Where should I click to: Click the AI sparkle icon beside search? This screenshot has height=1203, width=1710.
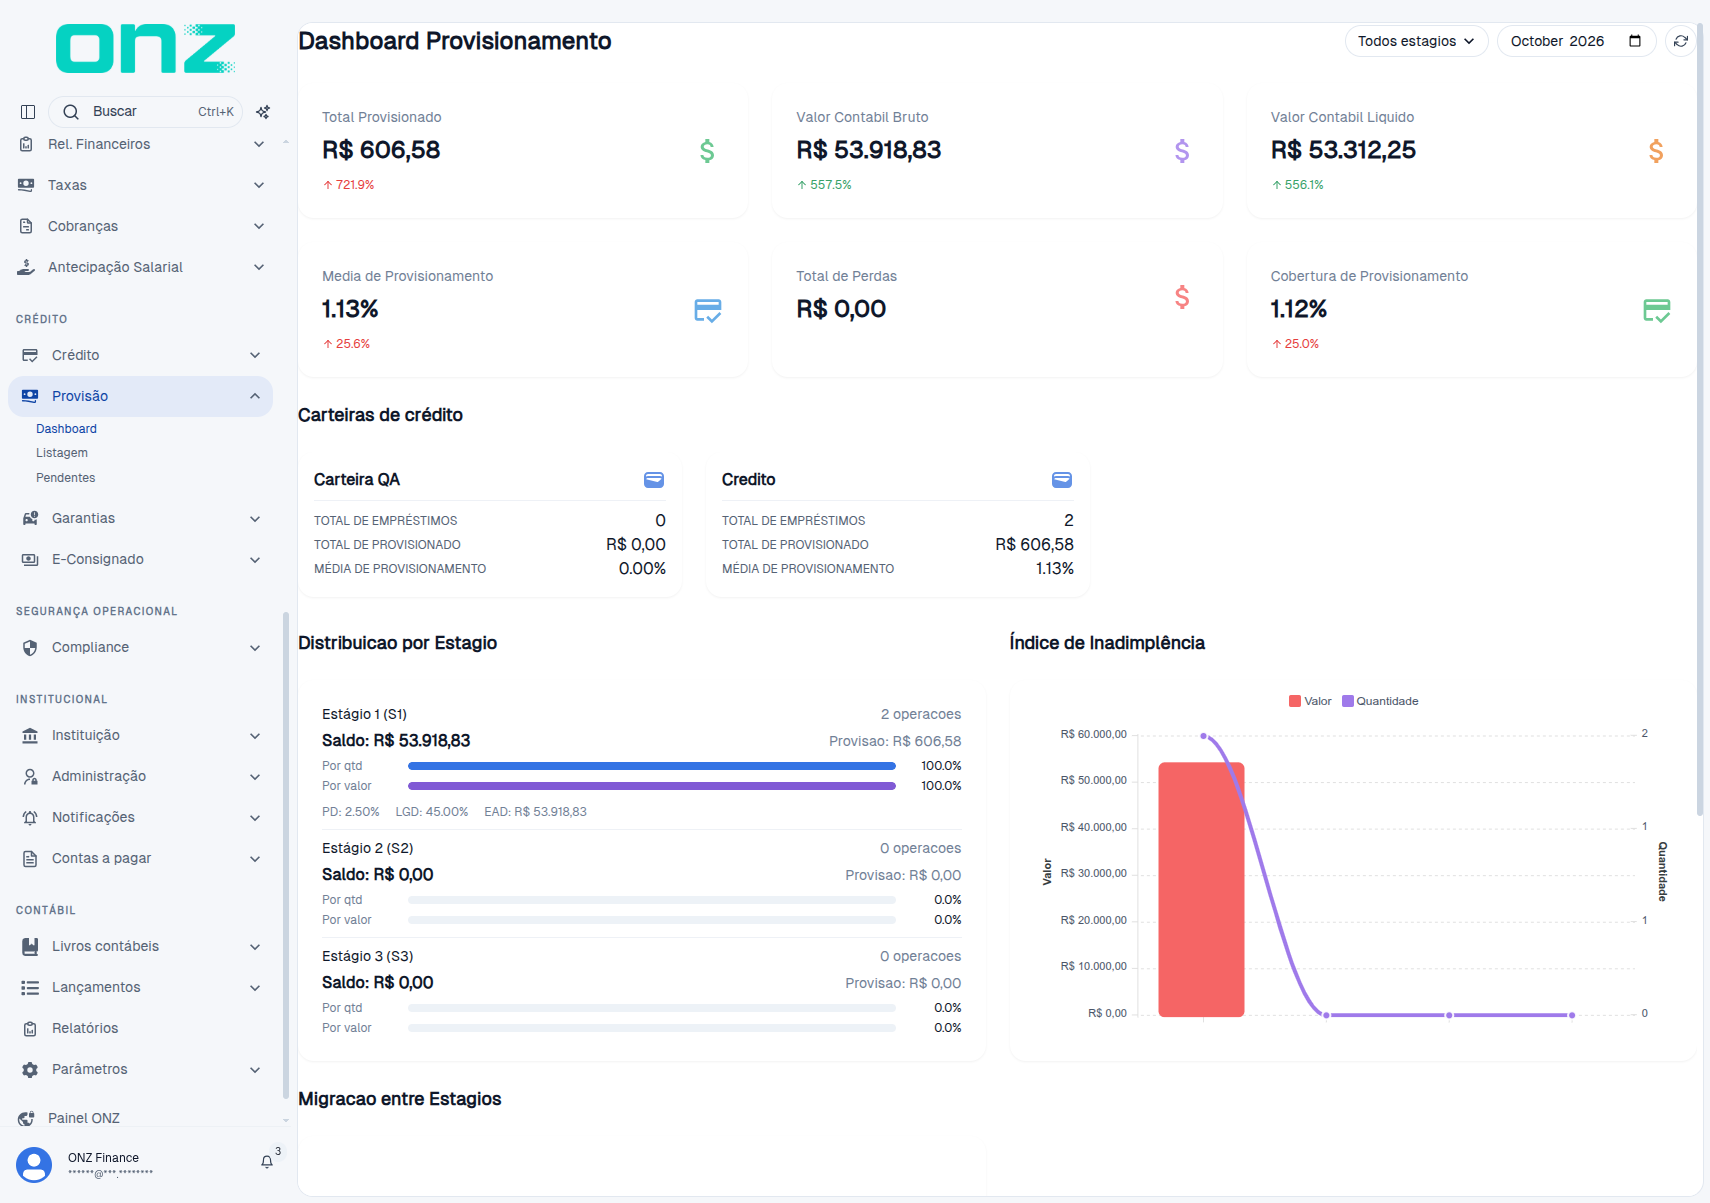263,112
